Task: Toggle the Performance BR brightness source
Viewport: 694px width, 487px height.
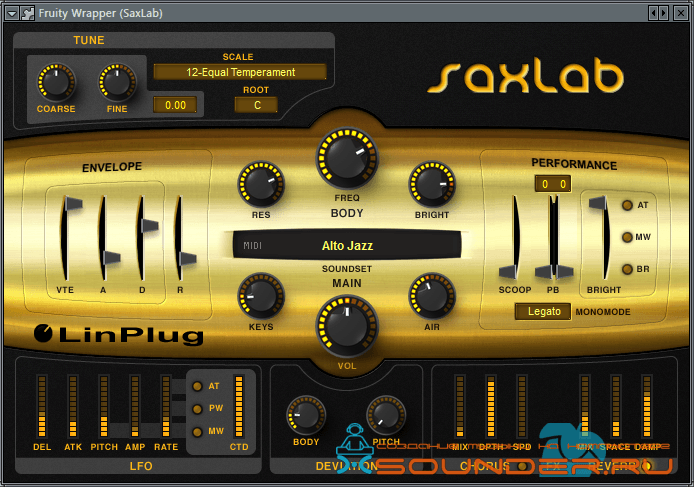Action: 627,269
